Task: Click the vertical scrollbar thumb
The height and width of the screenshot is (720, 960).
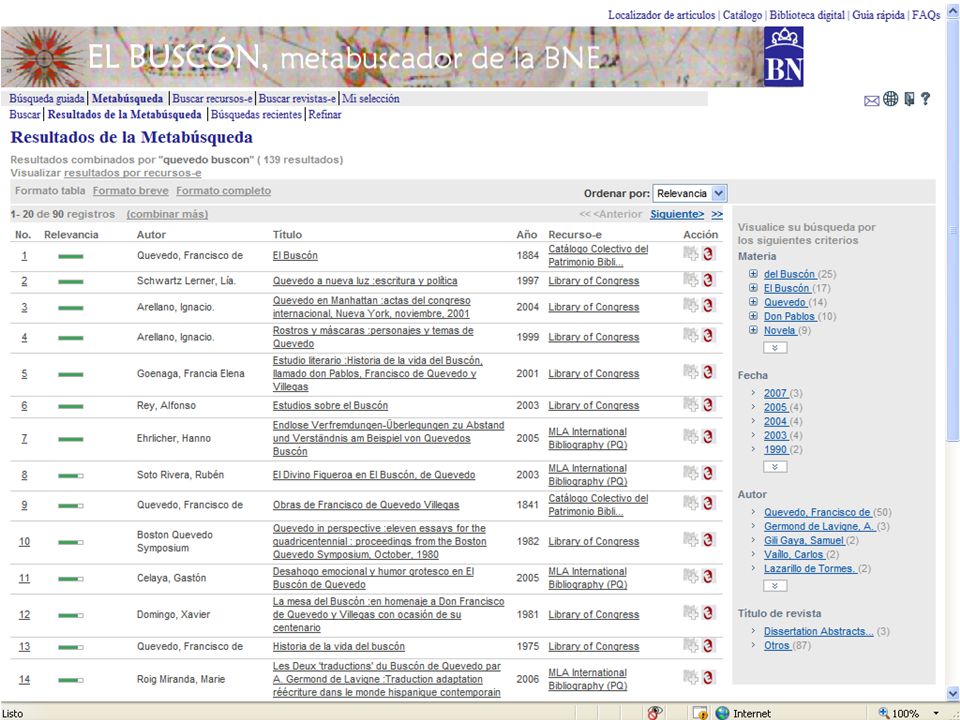Action: coord(953,230)
